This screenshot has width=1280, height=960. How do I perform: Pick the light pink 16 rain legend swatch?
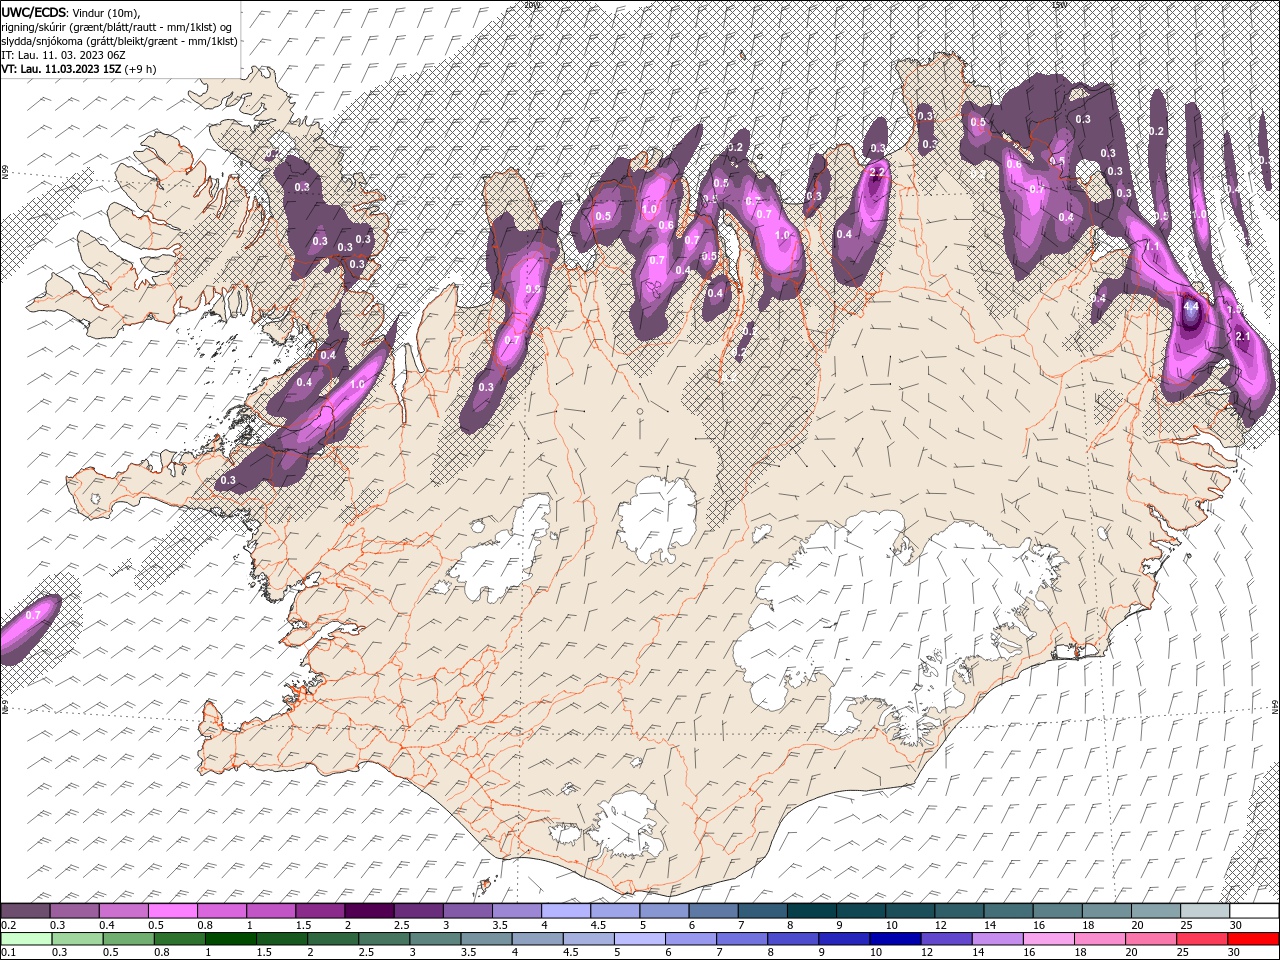click(x=1048, y=939)
